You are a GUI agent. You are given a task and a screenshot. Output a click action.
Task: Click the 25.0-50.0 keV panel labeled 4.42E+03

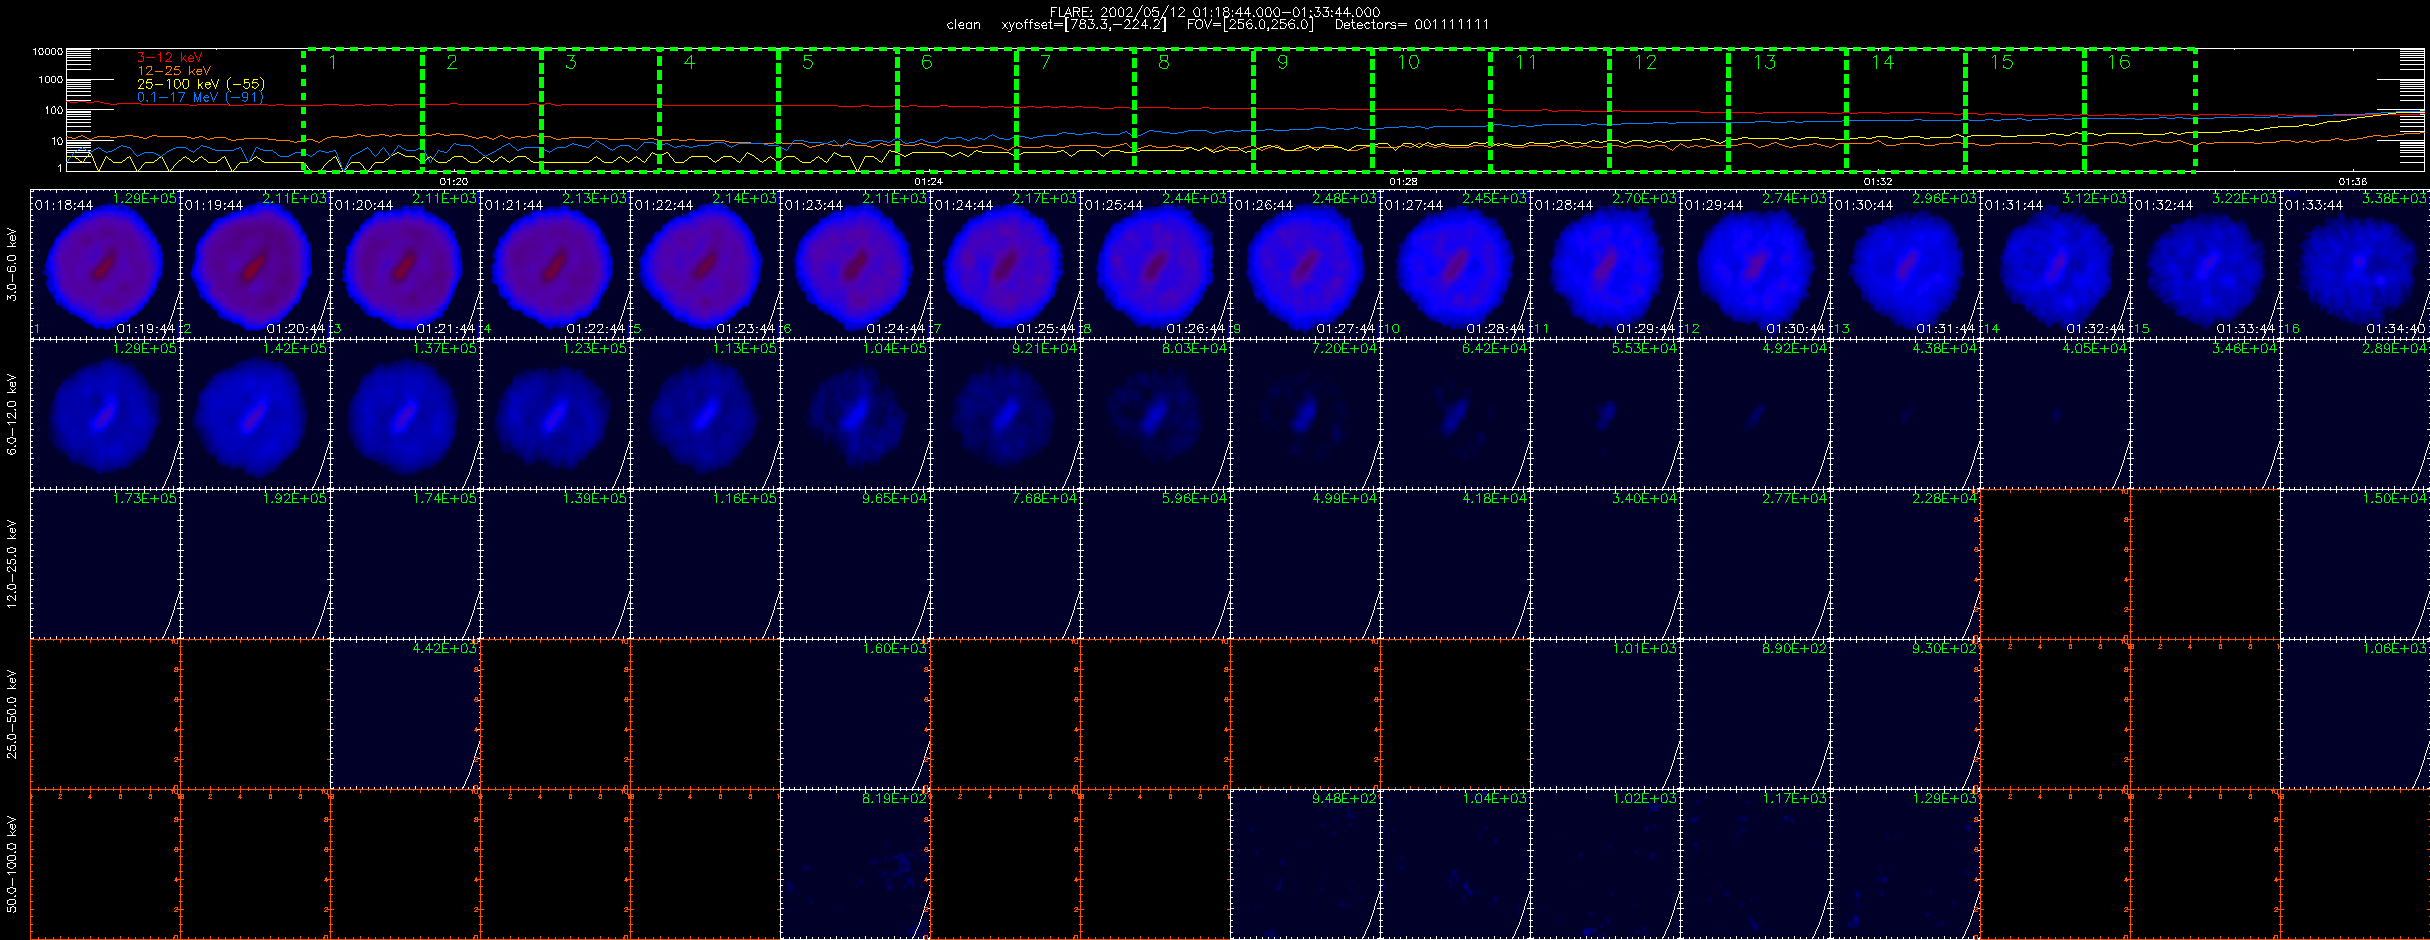click(x=405, y=714)
